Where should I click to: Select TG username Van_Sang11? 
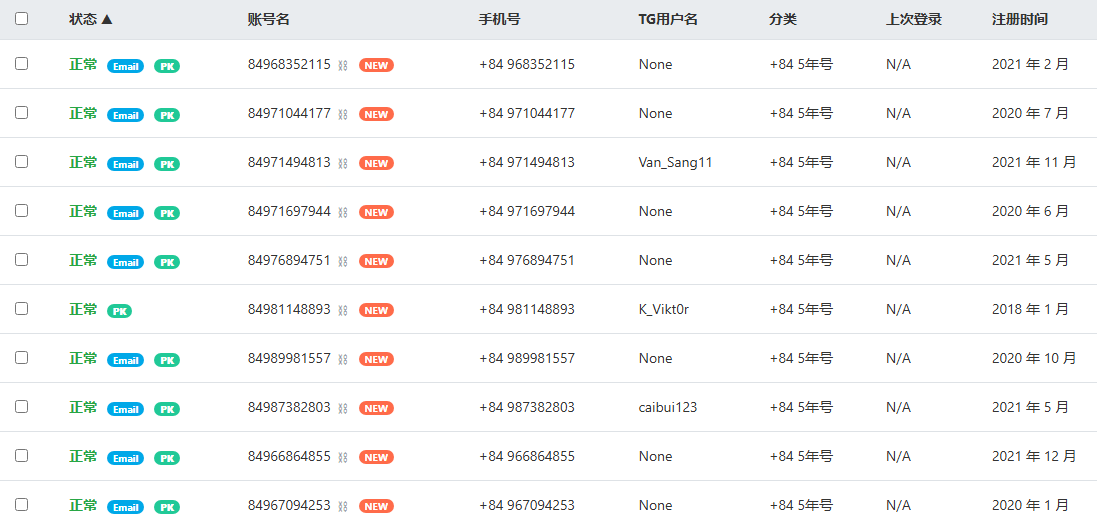click(x=675, y=162)
